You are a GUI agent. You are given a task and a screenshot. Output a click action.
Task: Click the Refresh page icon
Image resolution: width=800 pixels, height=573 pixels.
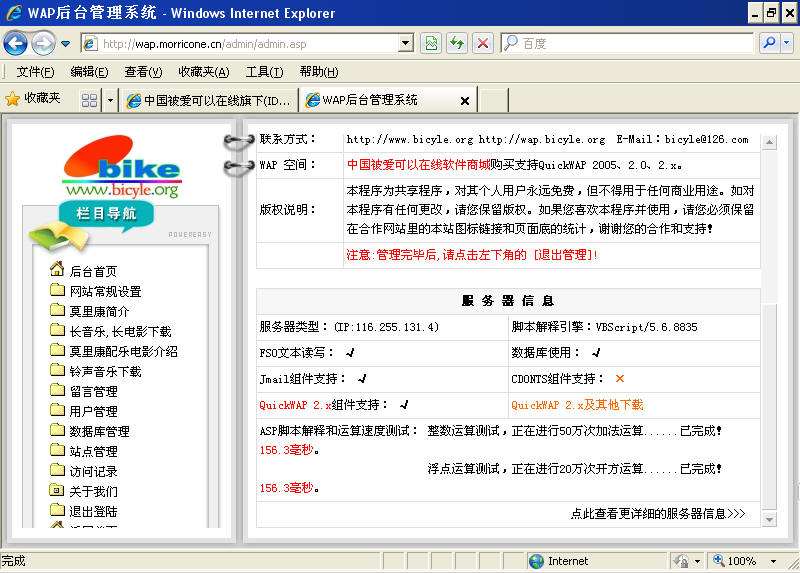[457, 43]
